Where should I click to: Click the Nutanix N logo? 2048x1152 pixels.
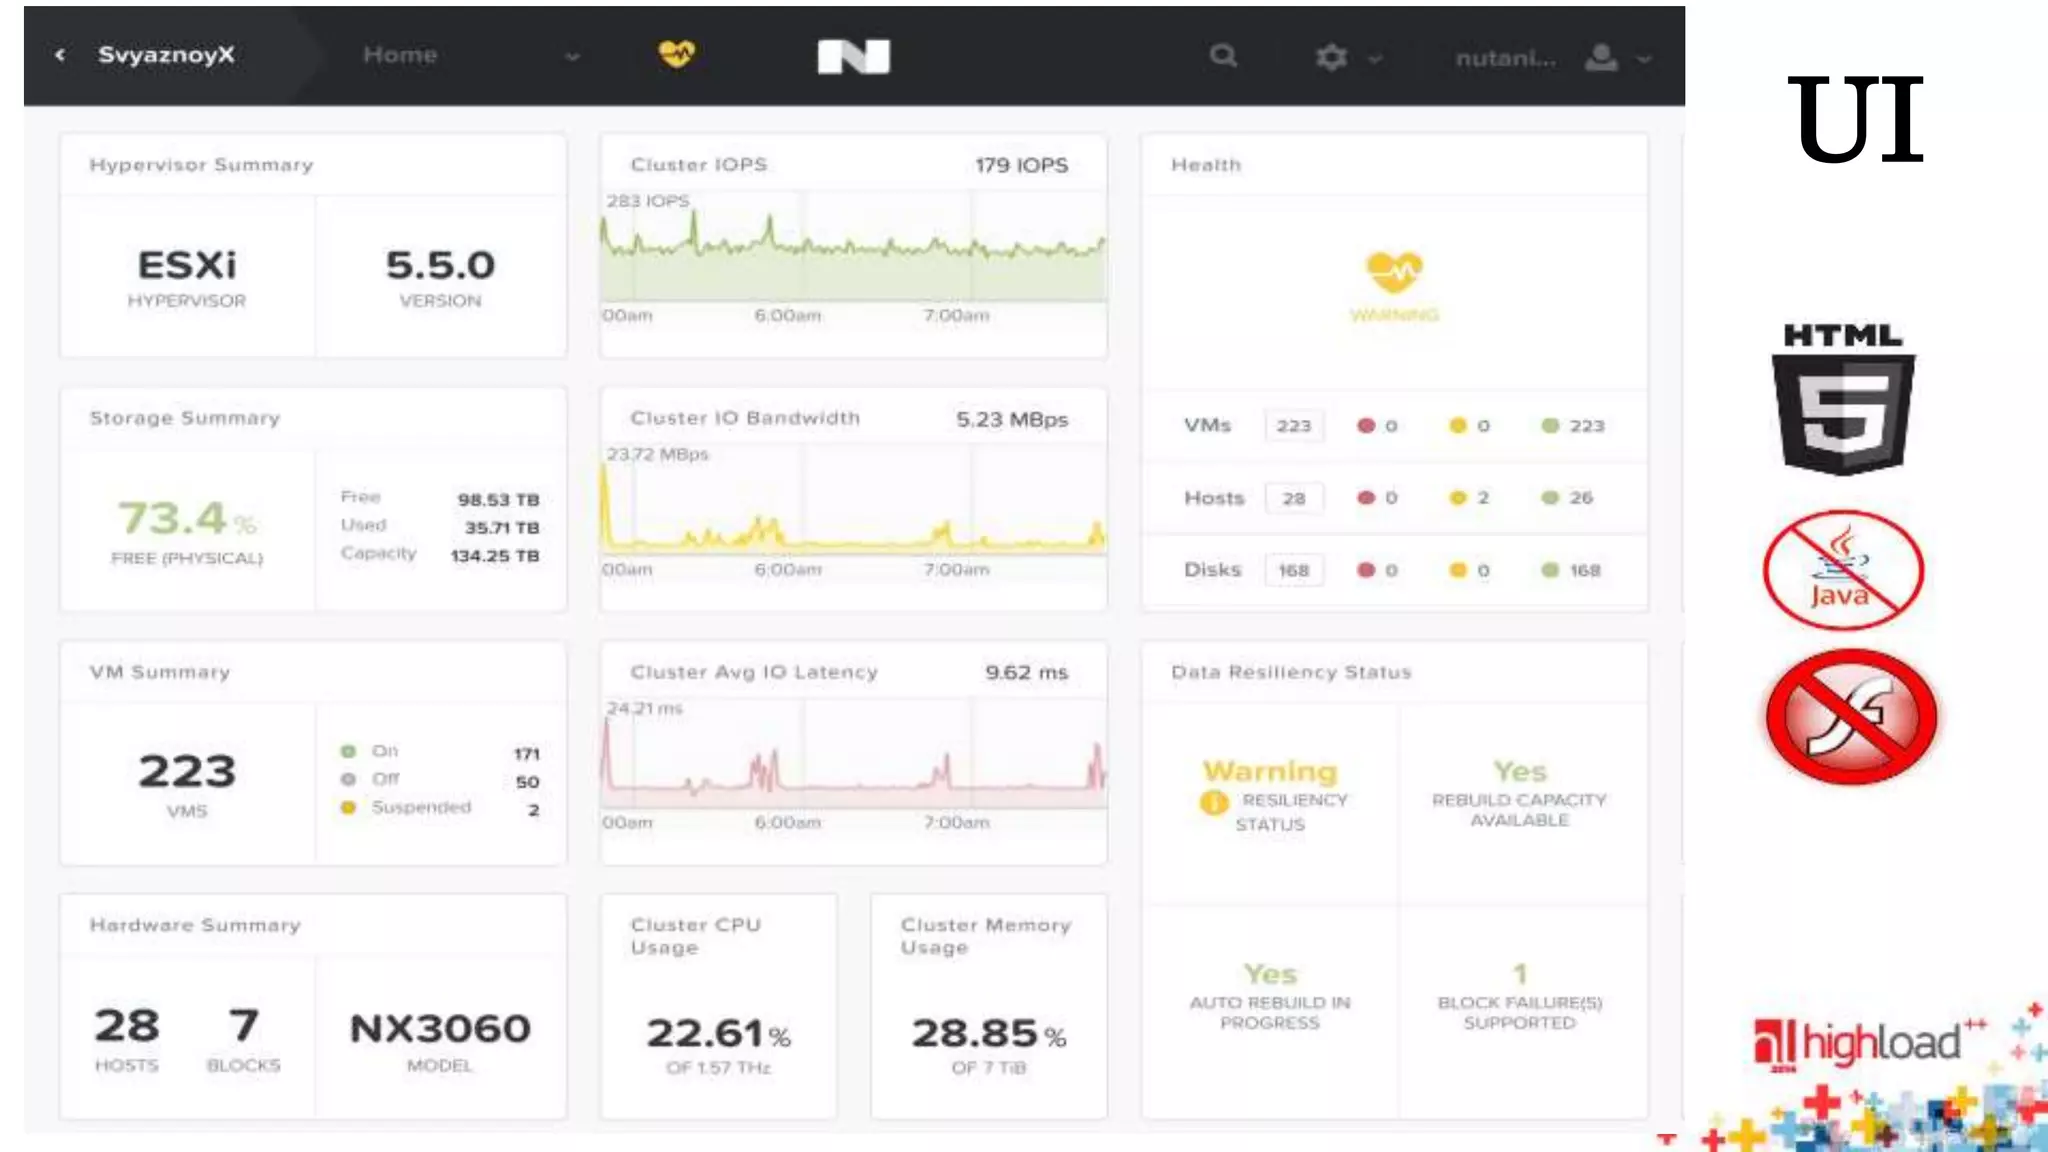pyautogui.click(x=853, y=57)
